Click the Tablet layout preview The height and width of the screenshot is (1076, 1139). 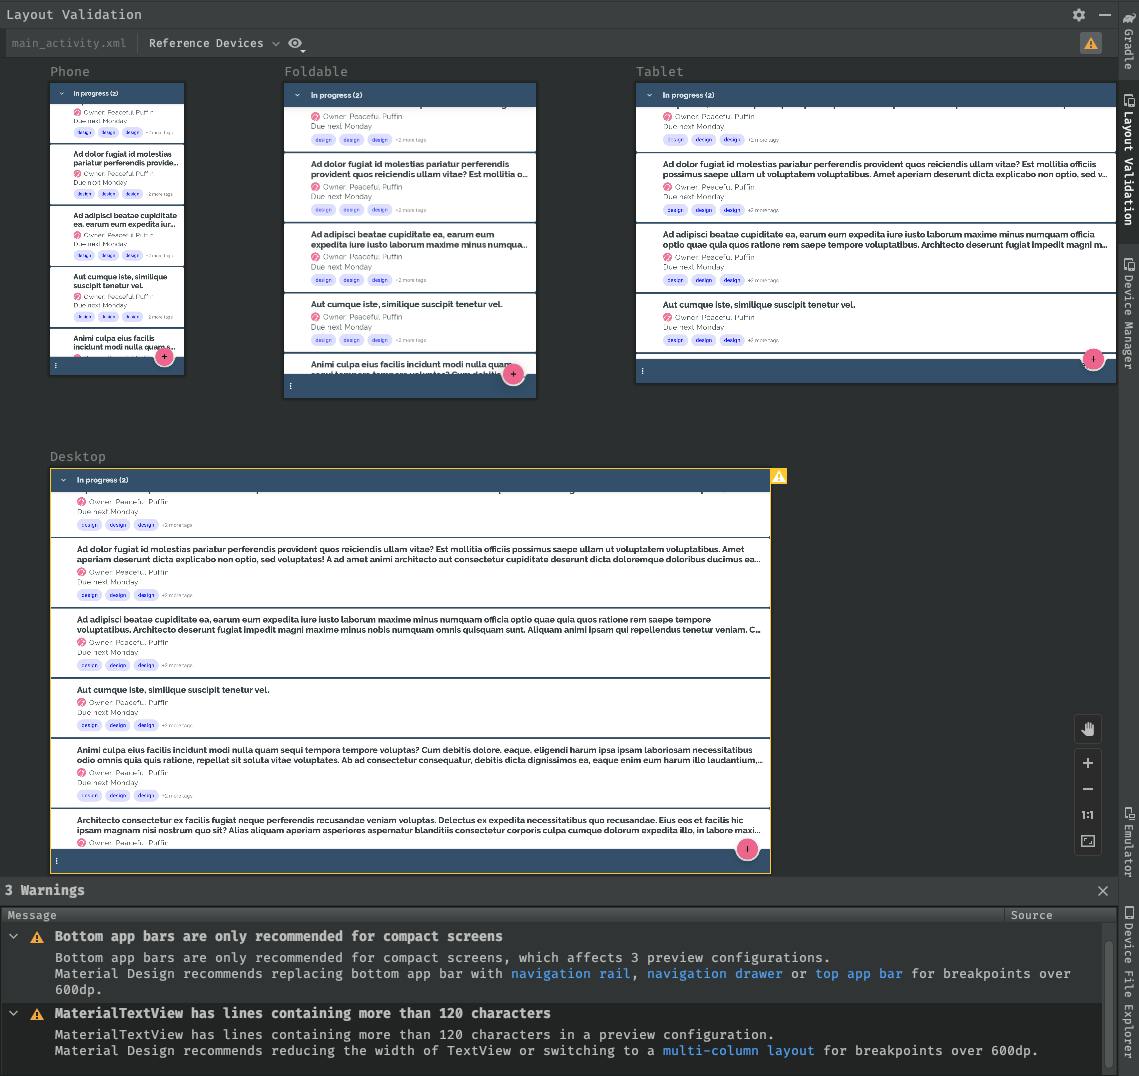tap(875, 232)
